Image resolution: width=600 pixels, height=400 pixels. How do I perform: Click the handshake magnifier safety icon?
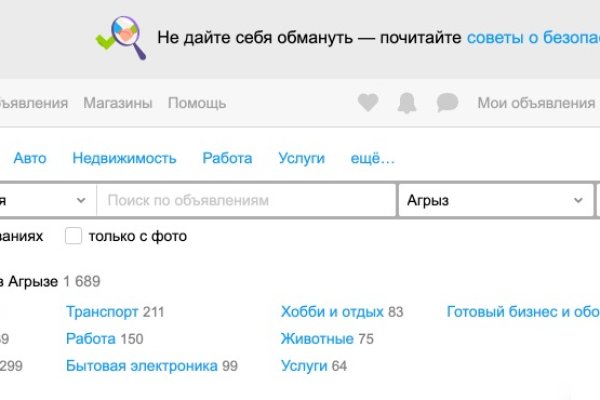pyautogui.click(x=121, y=36)
